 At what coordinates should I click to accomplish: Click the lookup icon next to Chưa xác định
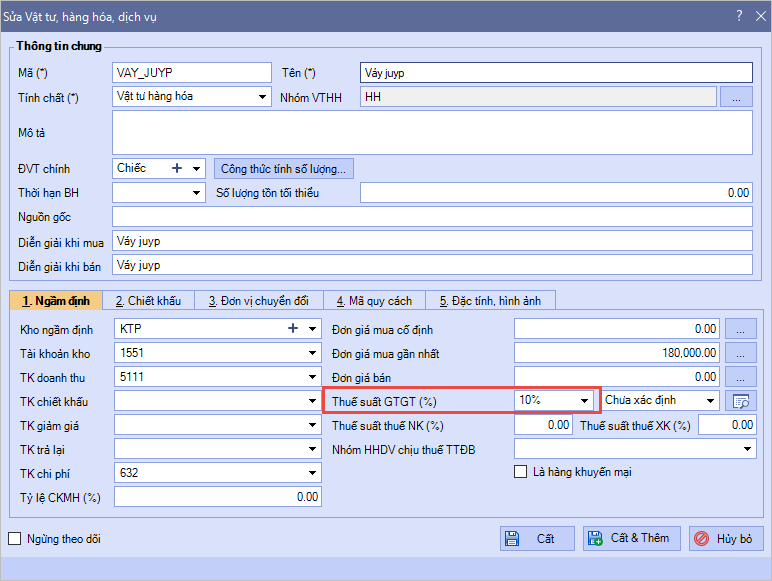tap(741, 401)
